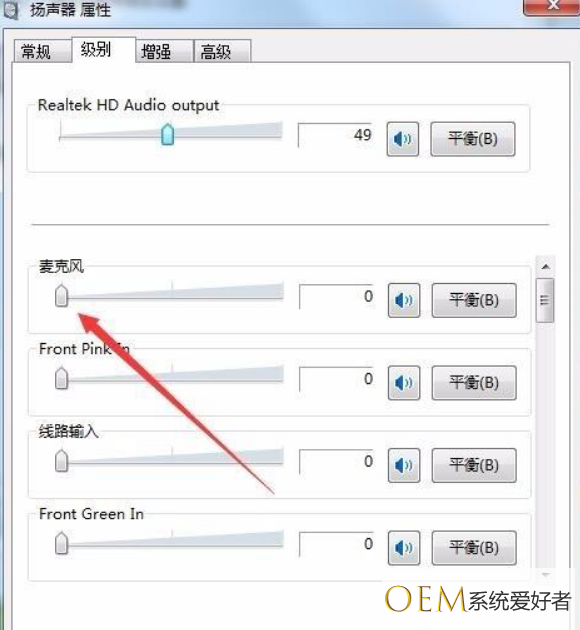
Task: Open the 线路输入 balance 平衡(B) button
Action: click(x=474, y=465)
